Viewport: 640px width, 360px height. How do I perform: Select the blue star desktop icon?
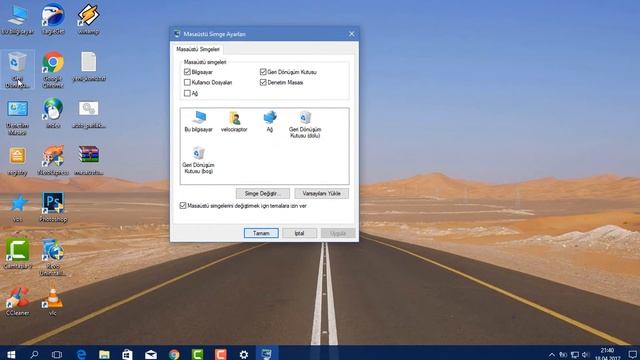(x=17, y=208)
